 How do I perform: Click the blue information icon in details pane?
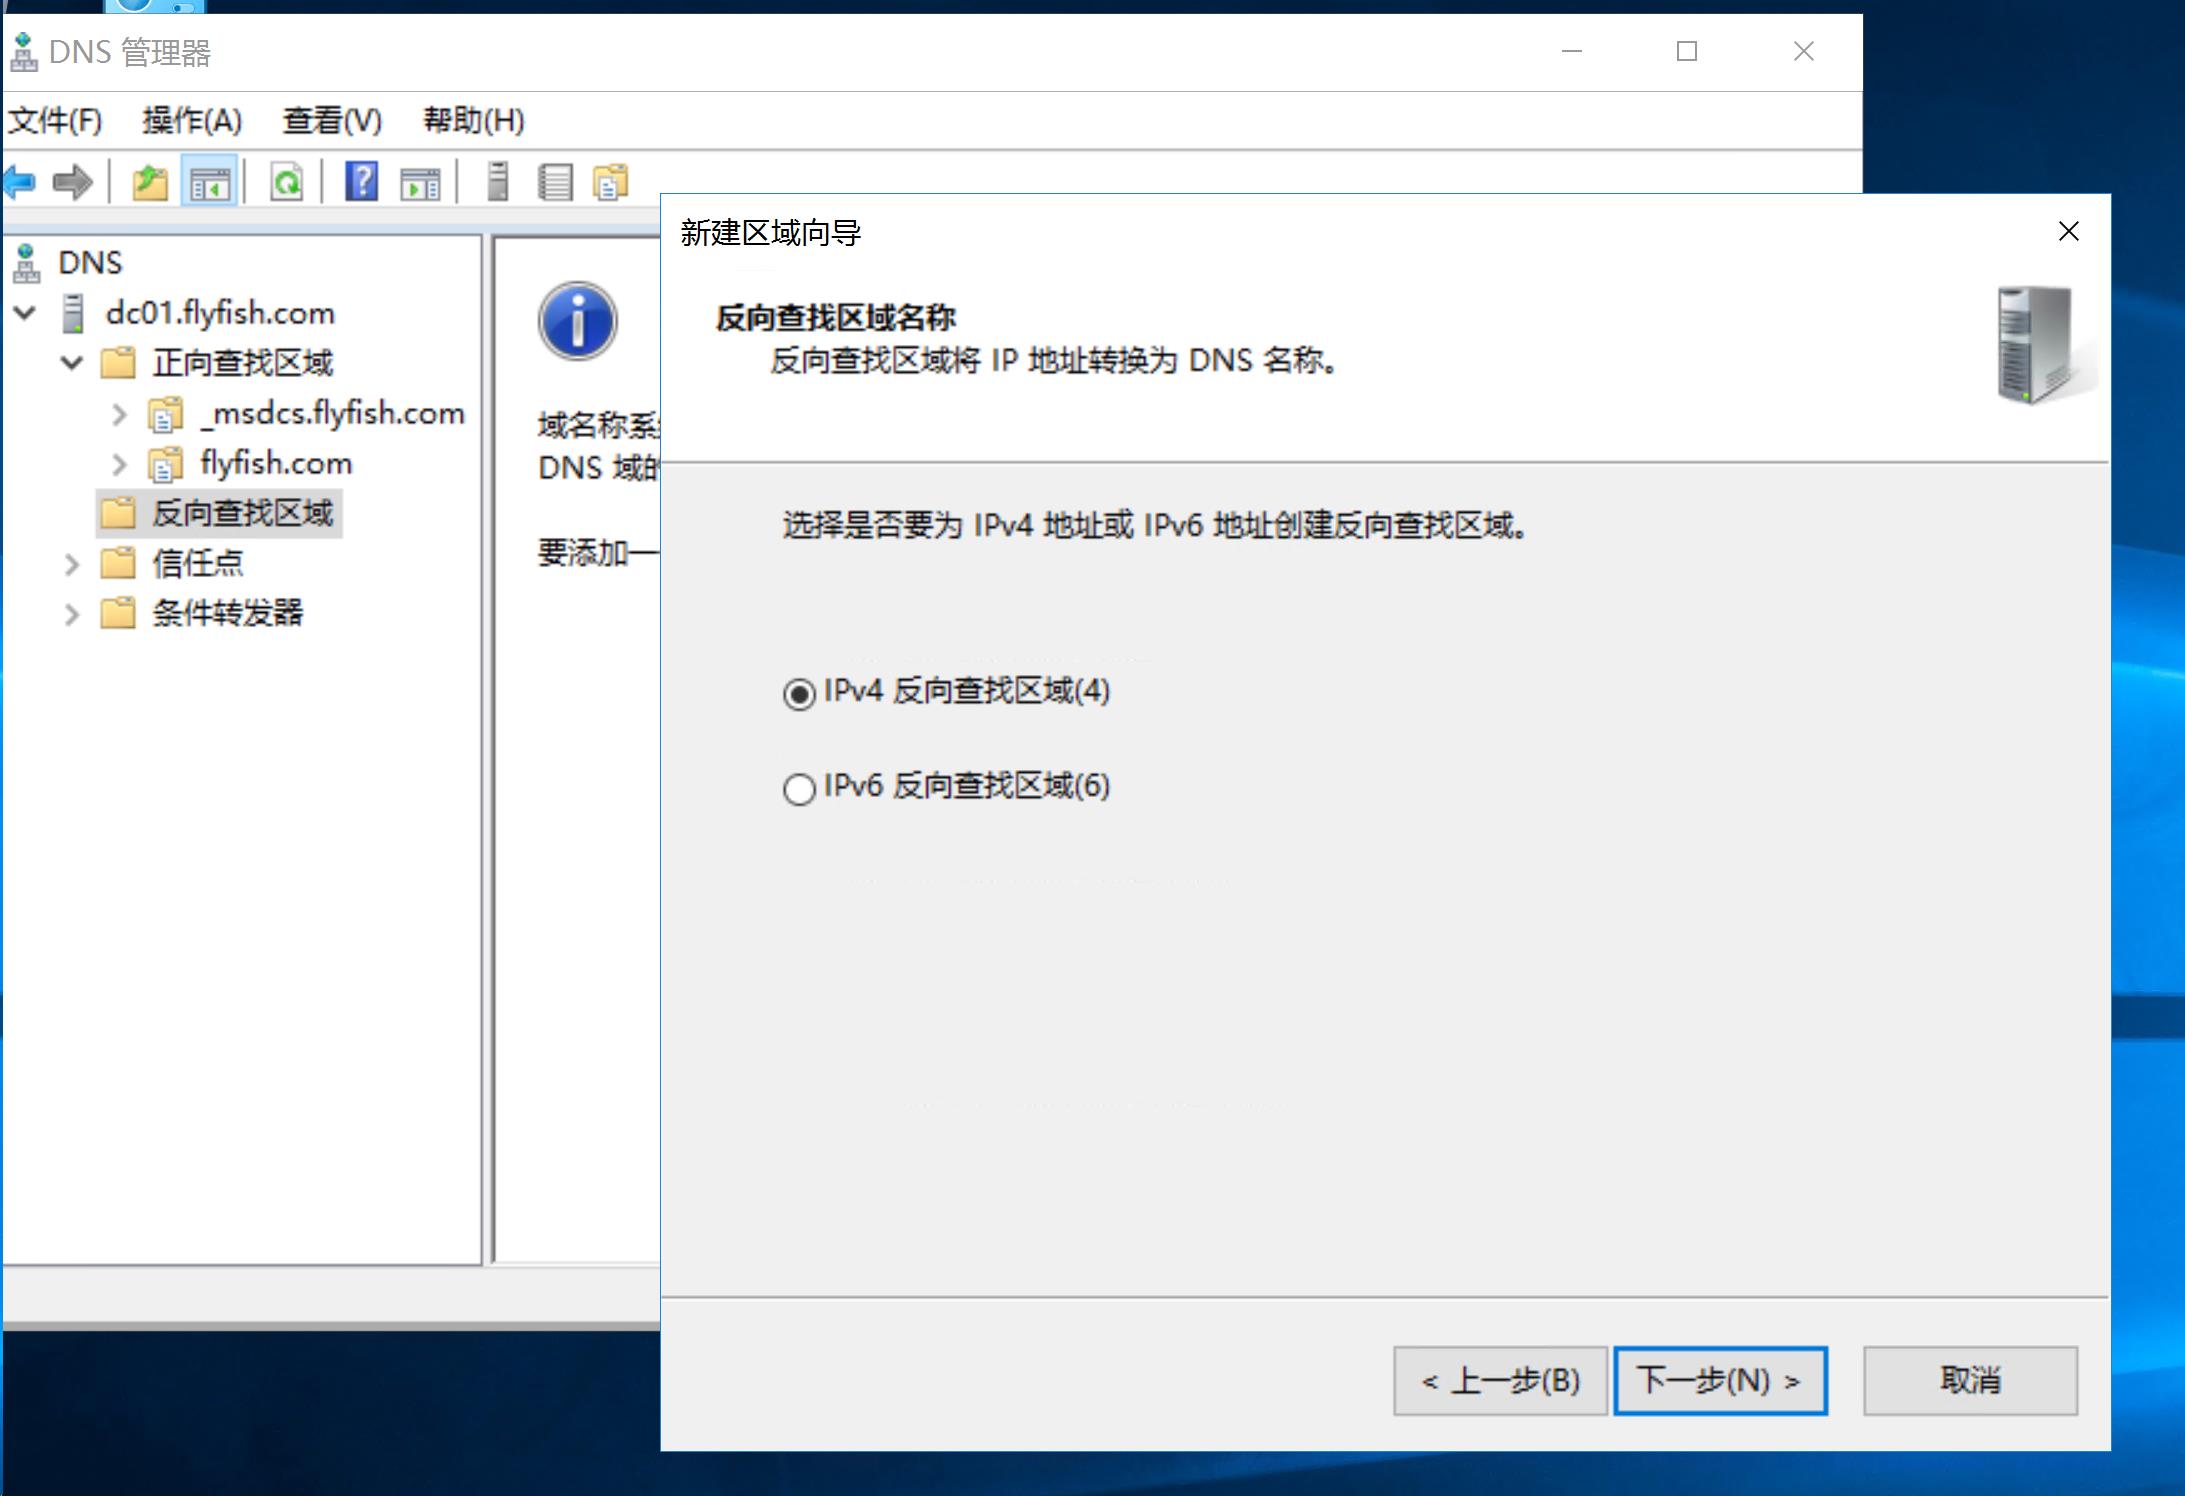[578, 321]
